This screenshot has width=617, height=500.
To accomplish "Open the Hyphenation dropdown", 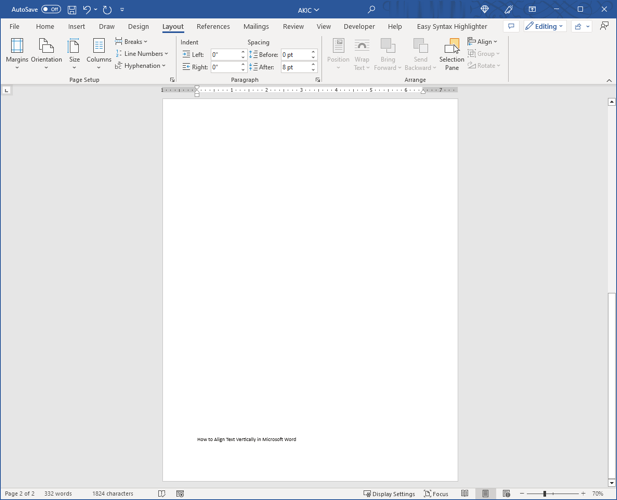I will (x=141, y=66).
